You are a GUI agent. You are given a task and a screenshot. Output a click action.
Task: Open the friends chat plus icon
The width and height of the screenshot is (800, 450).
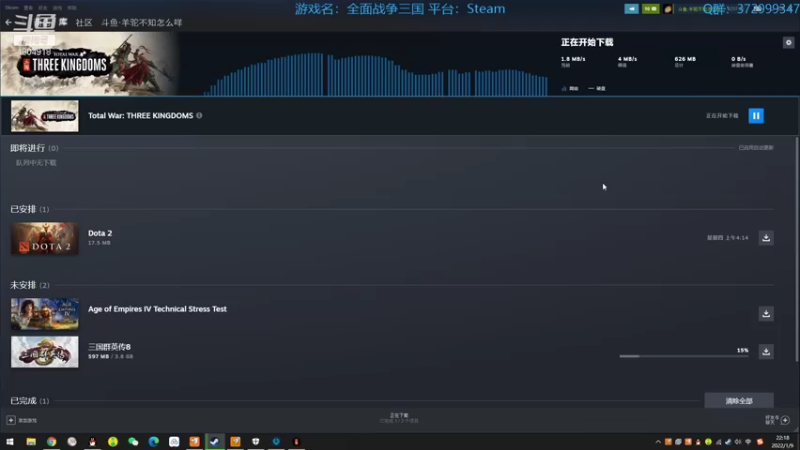point(785,420)
